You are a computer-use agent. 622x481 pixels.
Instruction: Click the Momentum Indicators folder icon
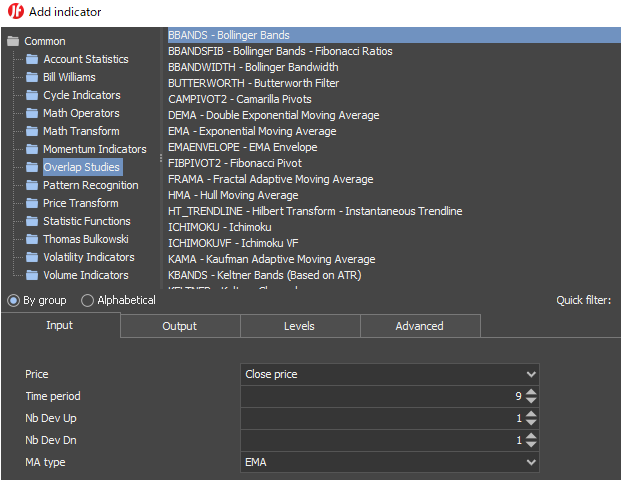[32, 150]
